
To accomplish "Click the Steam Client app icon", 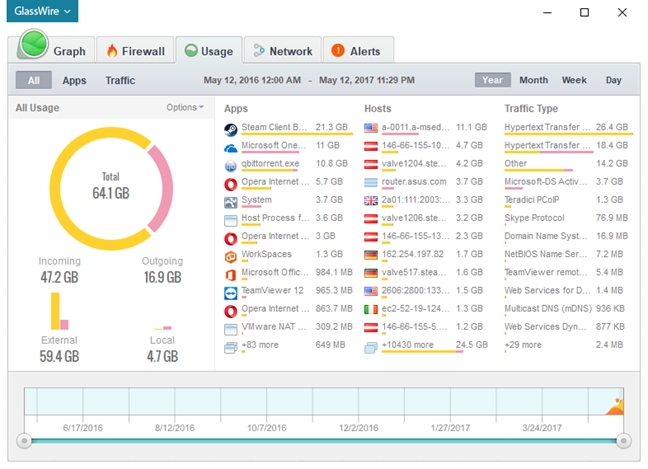I will click(231, 130).
